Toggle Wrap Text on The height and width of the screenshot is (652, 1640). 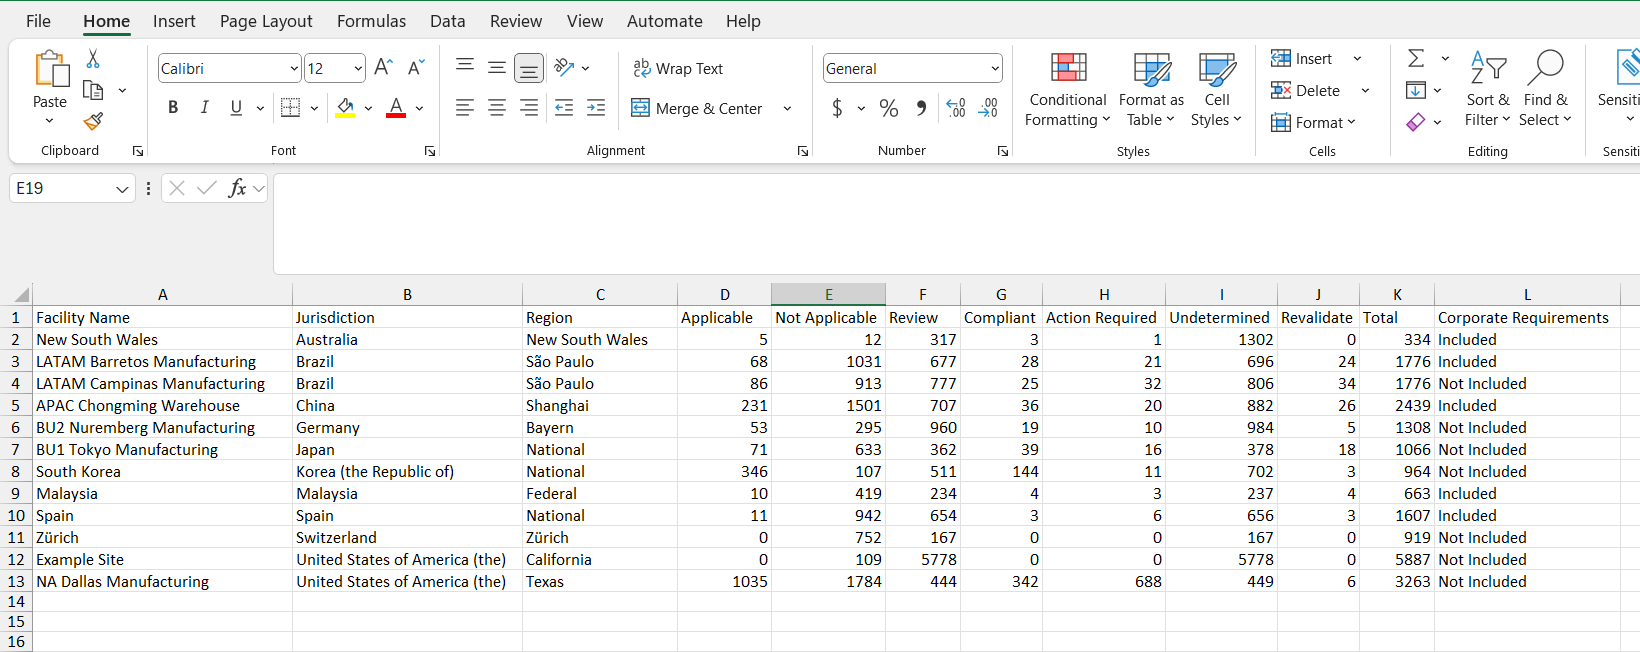pos(678,68)
